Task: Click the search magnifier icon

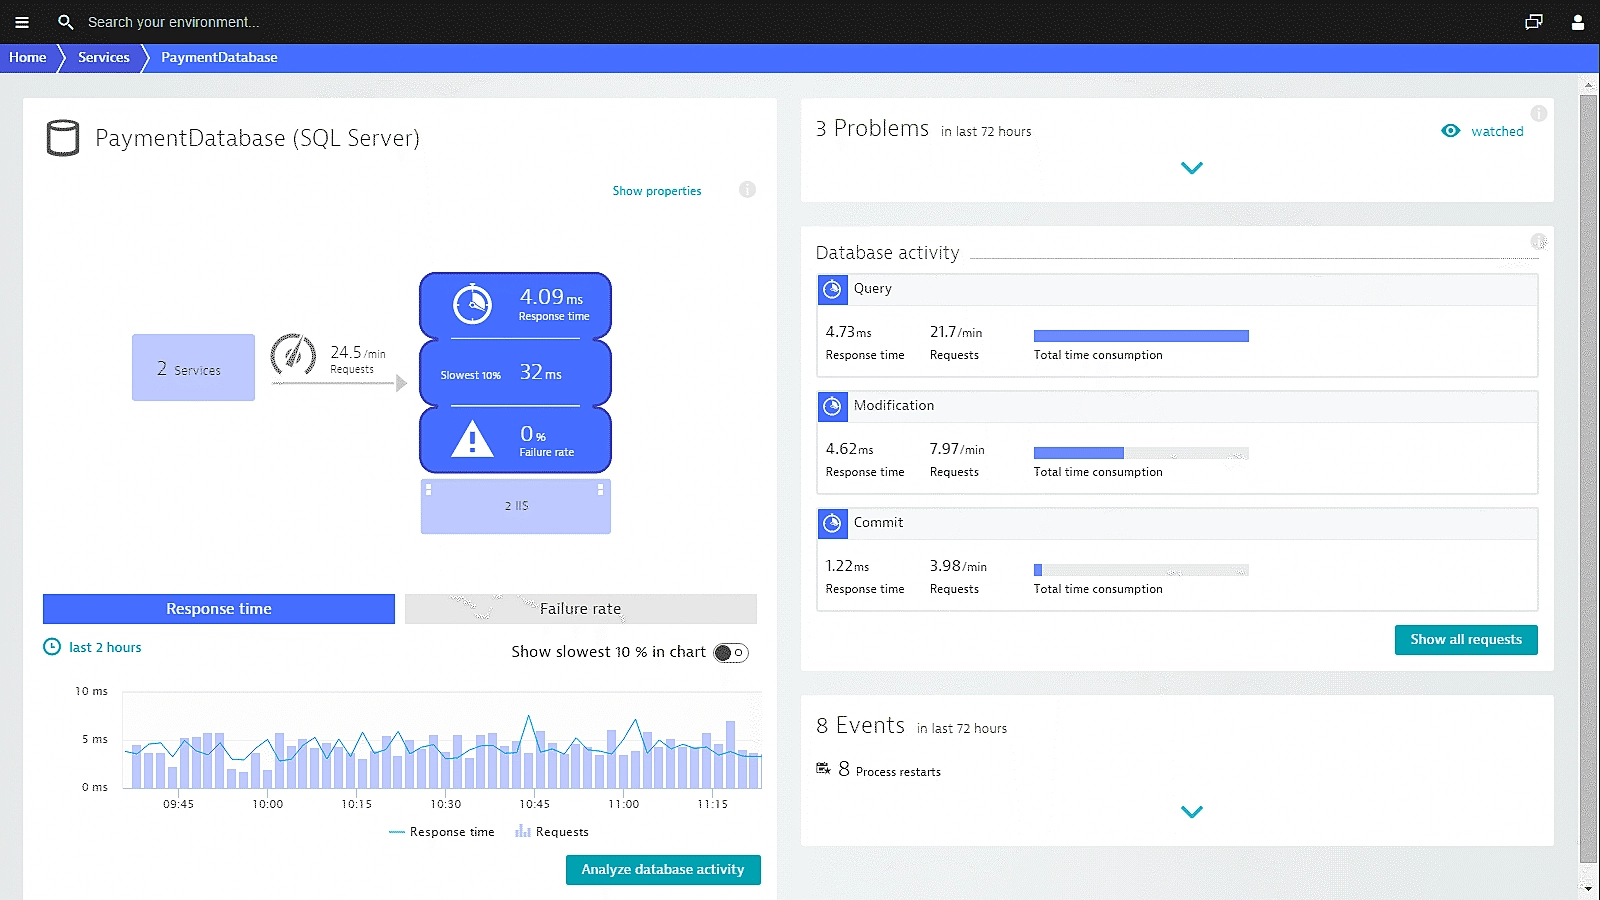Action: (66, 22)
